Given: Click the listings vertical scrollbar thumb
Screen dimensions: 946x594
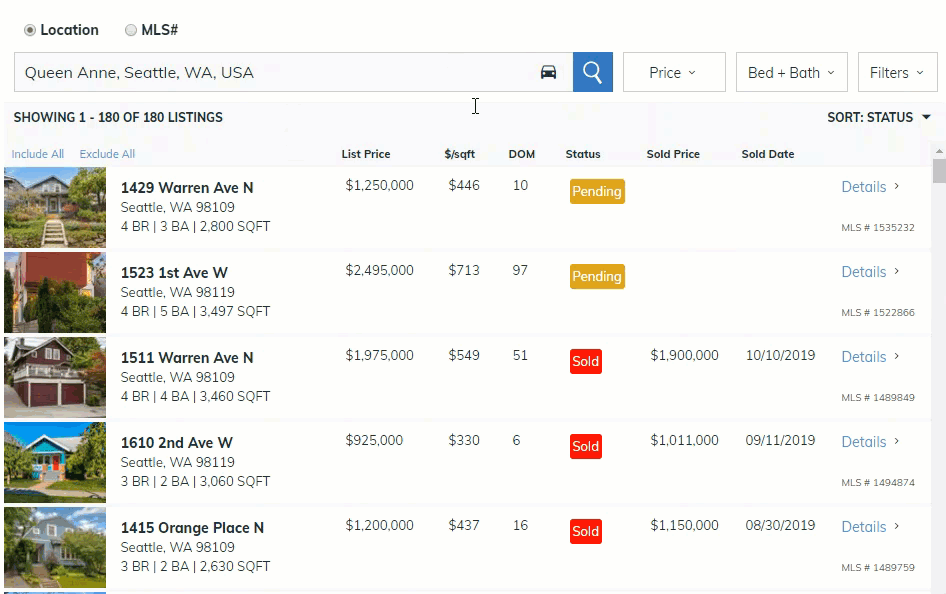Looking at the screenshot, I should pos(938,171).
